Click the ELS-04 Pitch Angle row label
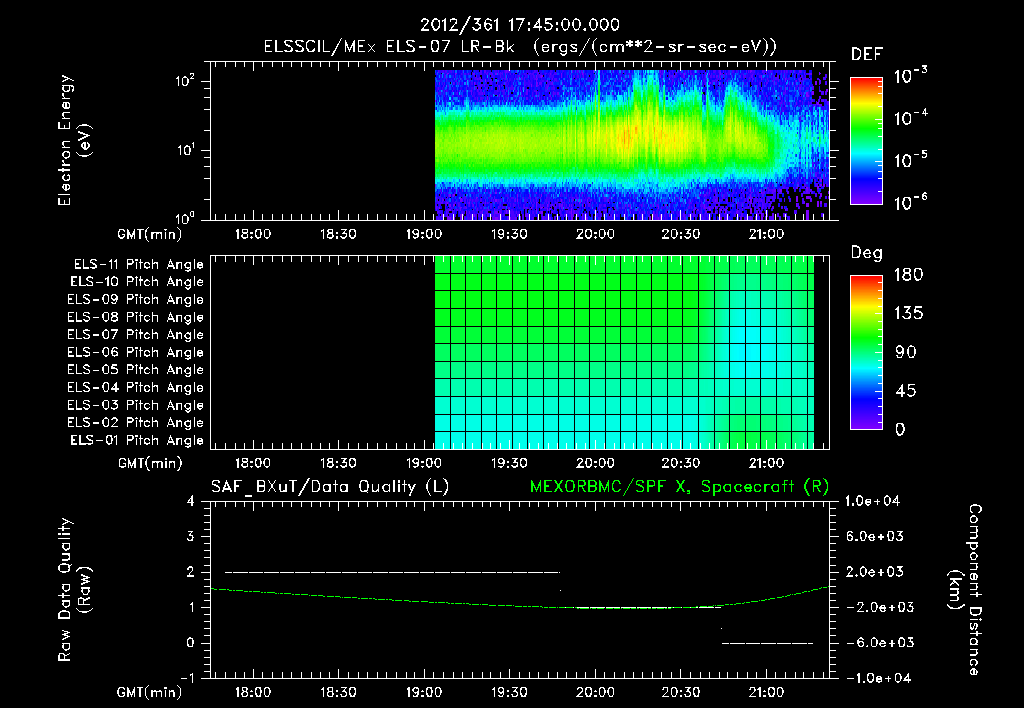1024x708 pixels. [135, 387]
